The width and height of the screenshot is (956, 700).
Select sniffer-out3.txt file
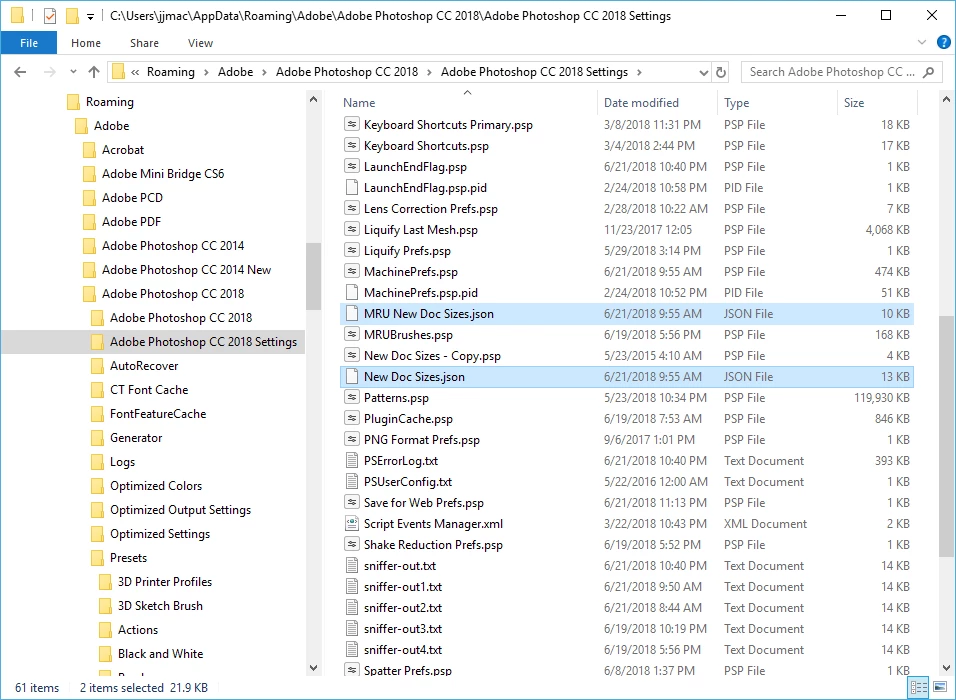click(x=402, y=629)
